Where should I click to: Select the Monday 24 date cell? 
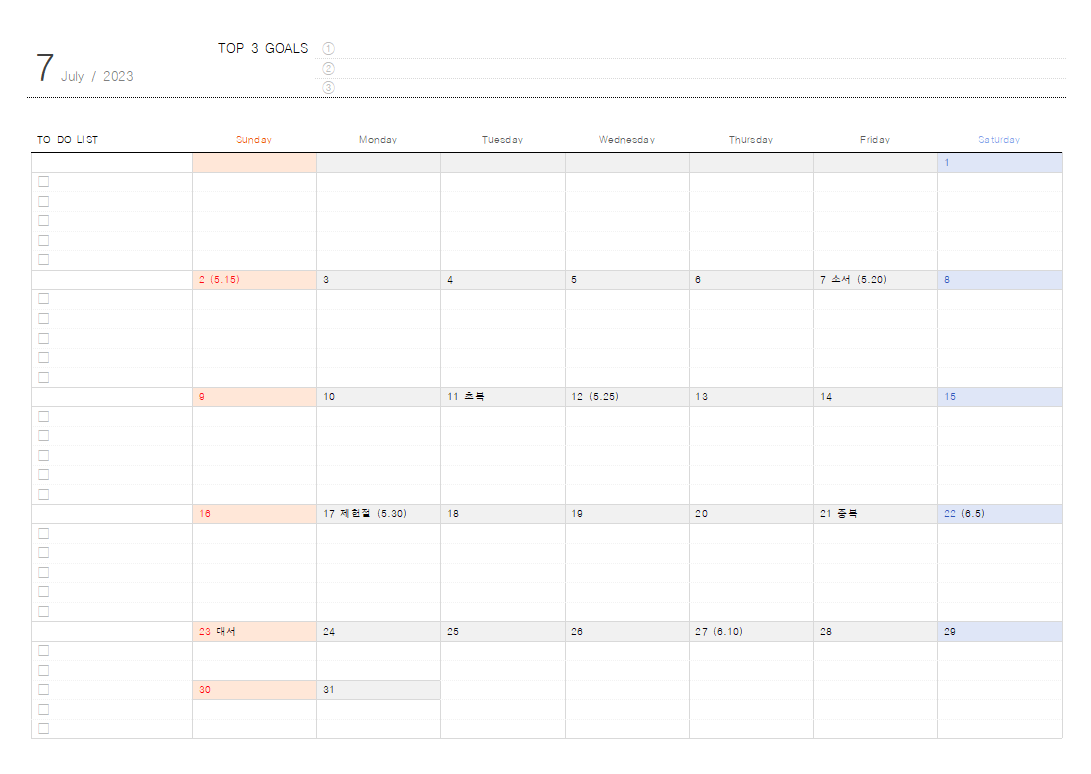click(x=379, y=631)
